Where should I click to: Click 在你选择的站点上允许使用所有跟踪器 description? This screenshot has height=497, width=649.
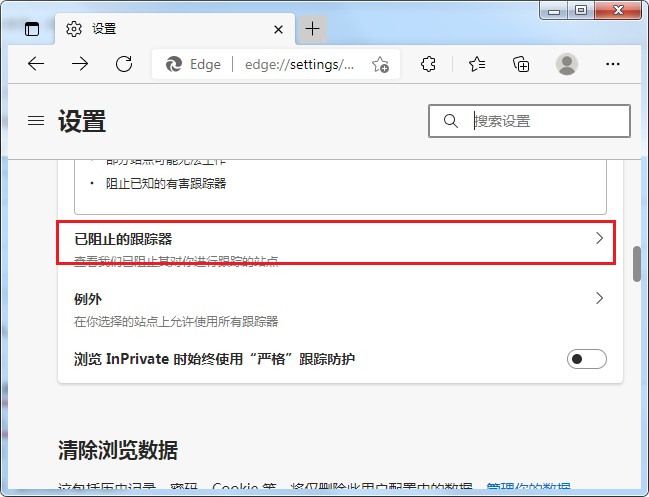176,322
